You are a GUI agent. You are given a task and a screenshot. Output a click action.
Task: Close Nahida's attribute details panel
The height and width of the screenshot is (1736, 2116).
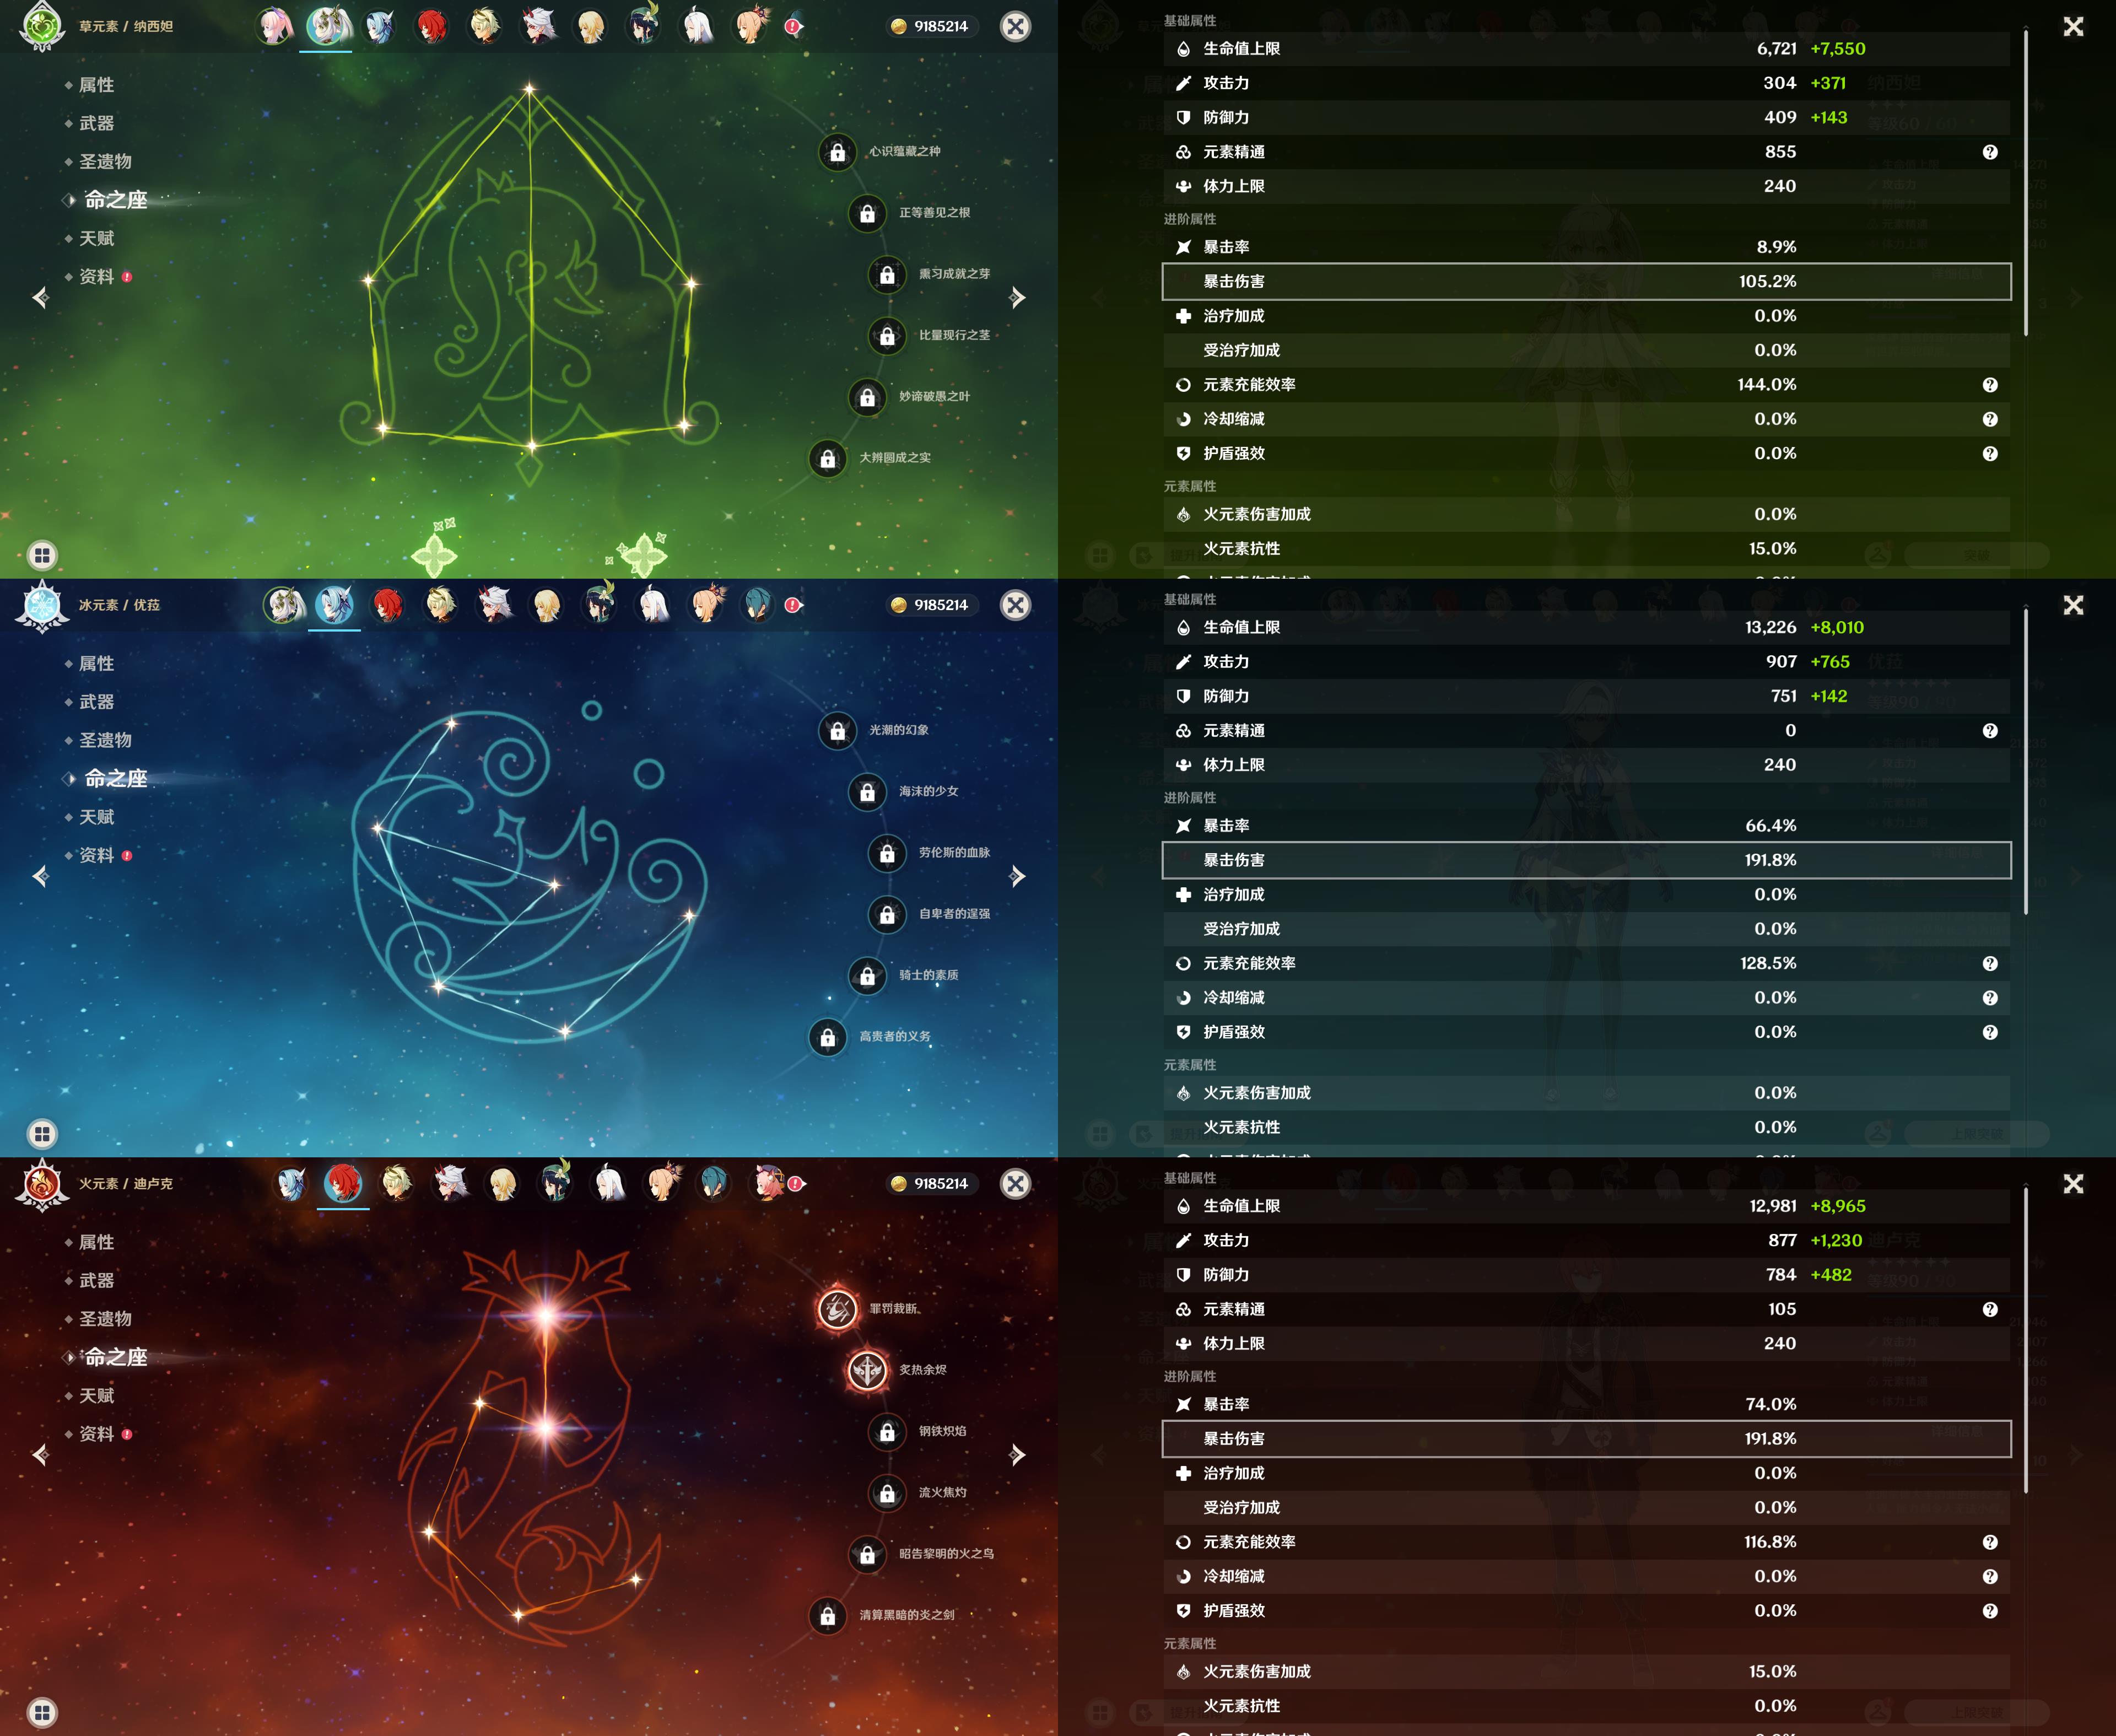click(x=2073, y=26)
